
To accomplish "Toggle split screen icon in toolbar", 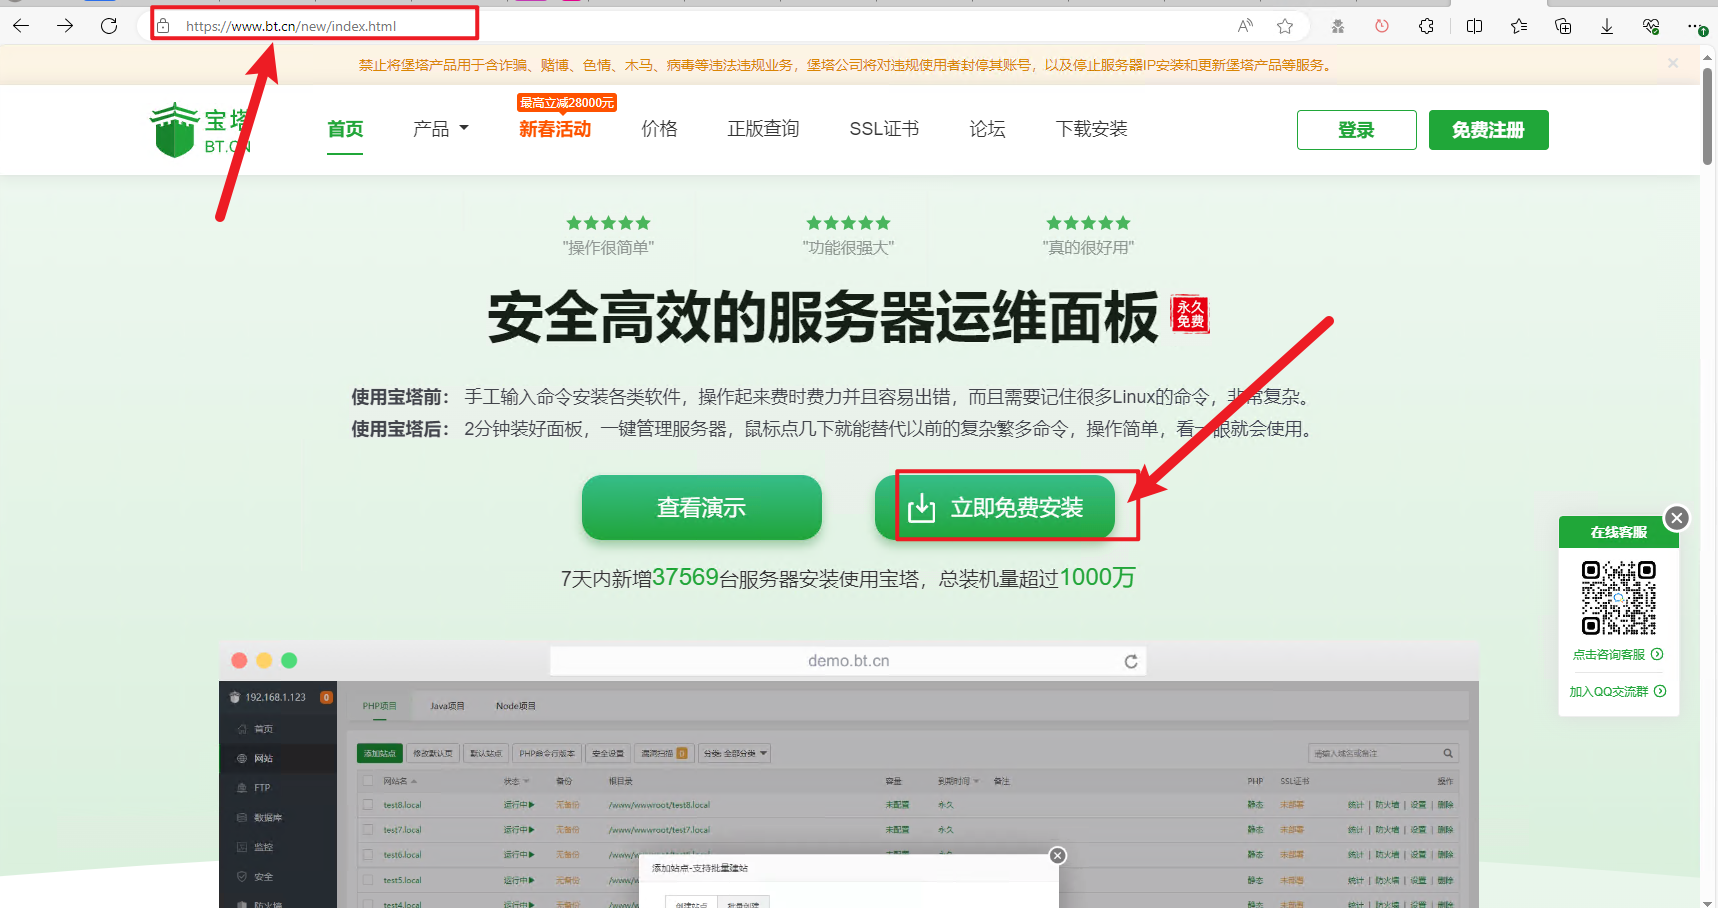I will pyautogui.click(x=1474, y=26).
